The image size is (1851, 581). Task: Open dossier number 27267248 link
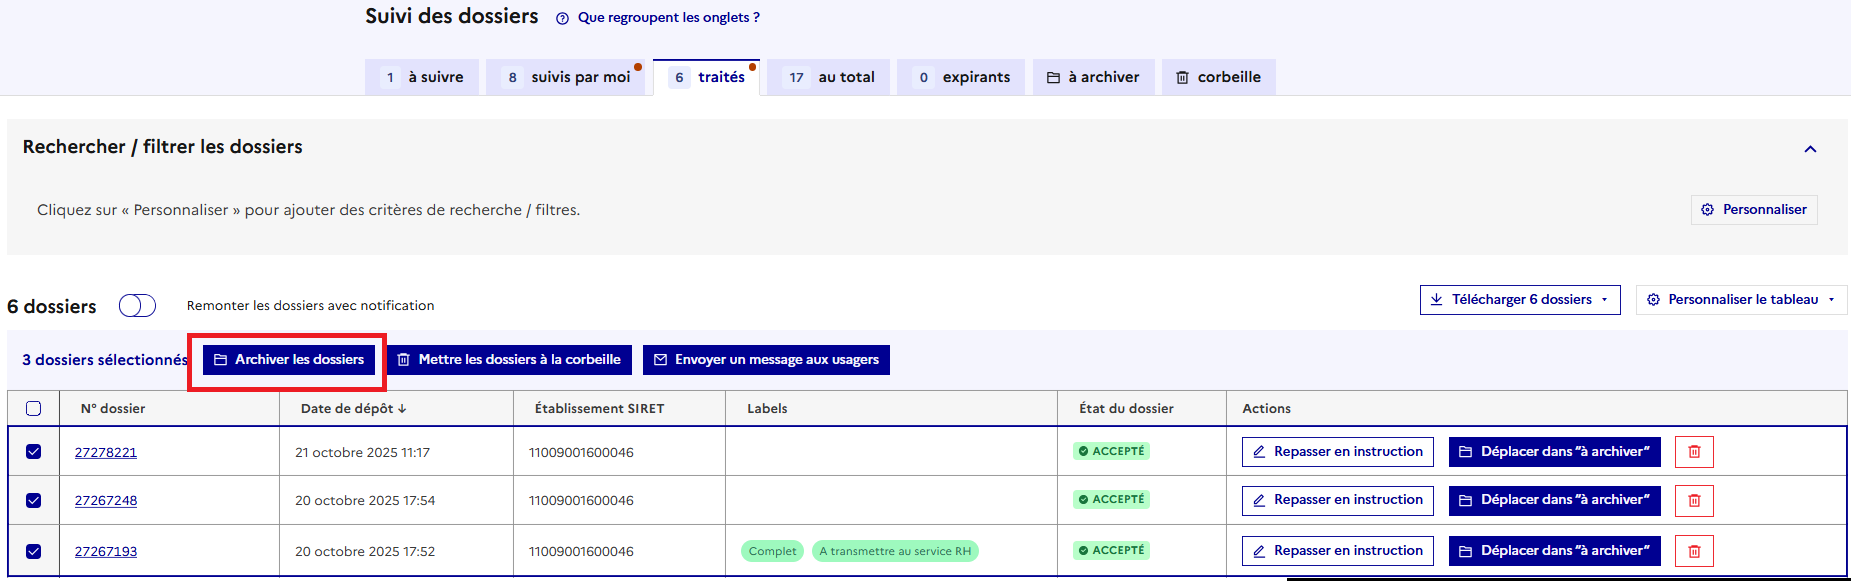tap(106, 501)
